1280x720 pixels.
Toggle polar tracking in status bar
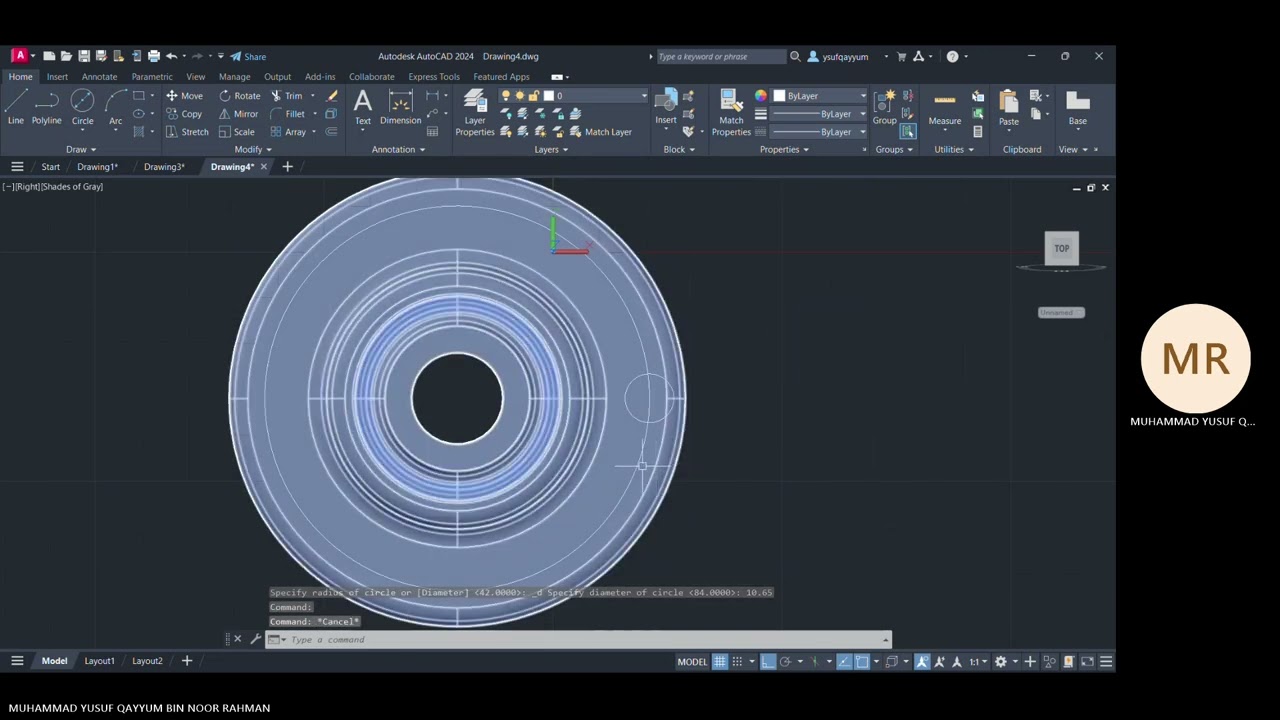click(786, 661)
